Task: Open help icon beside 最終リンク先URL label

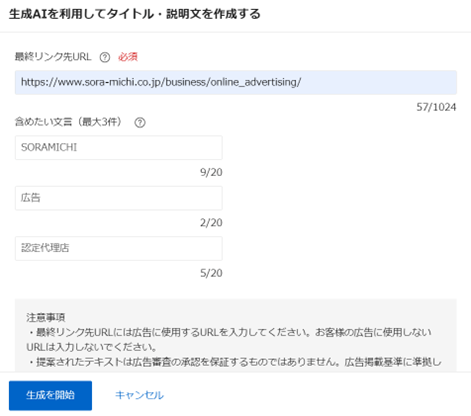Action: tap(105, 57)
